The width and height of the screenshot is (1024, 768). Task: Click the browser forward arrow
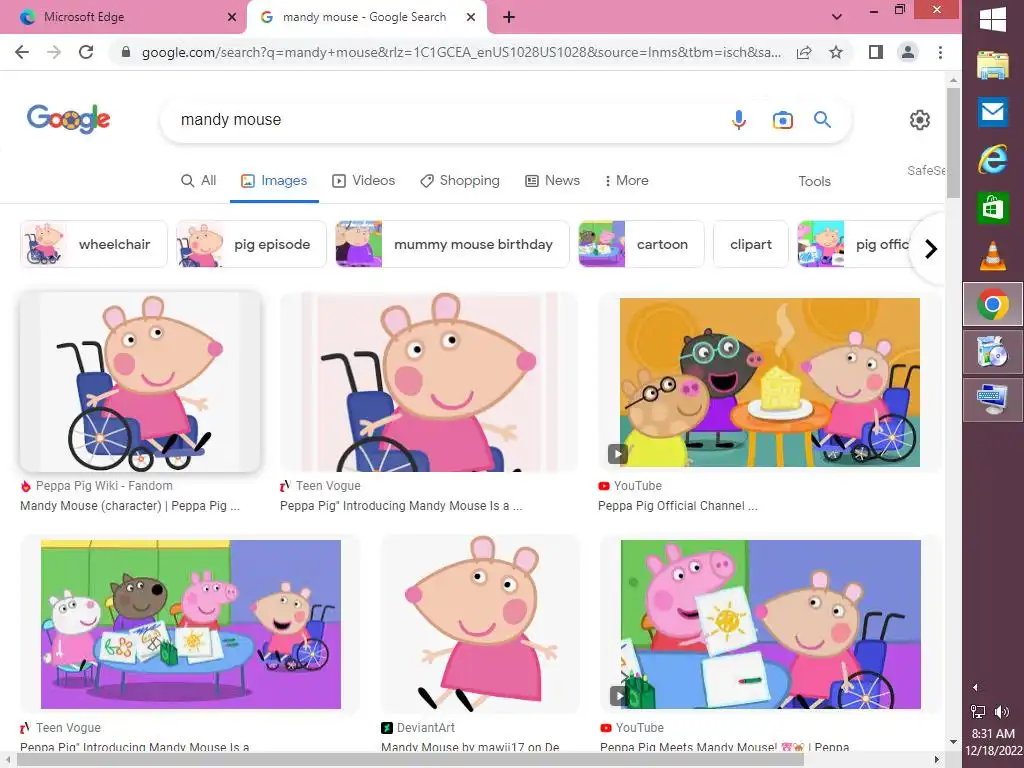coord(54,52)
